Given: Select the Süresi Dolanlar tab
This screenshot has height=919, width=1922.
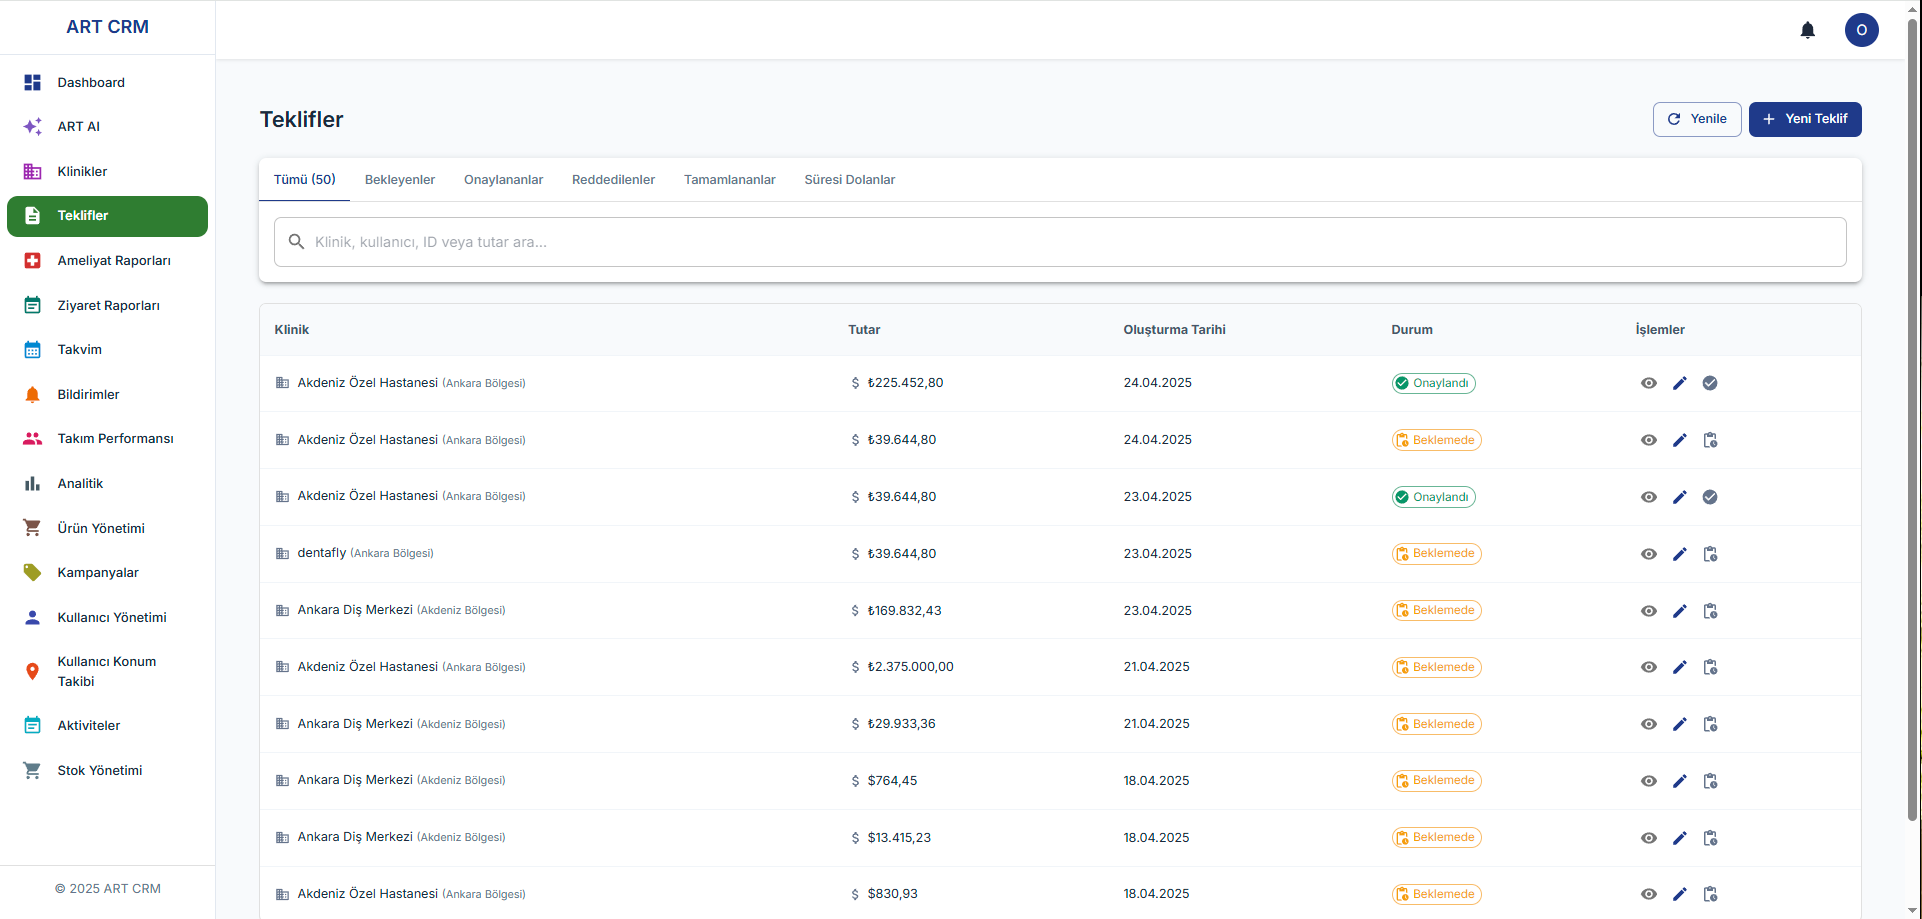Looking at the screenshot, I should tap(849, 180).
